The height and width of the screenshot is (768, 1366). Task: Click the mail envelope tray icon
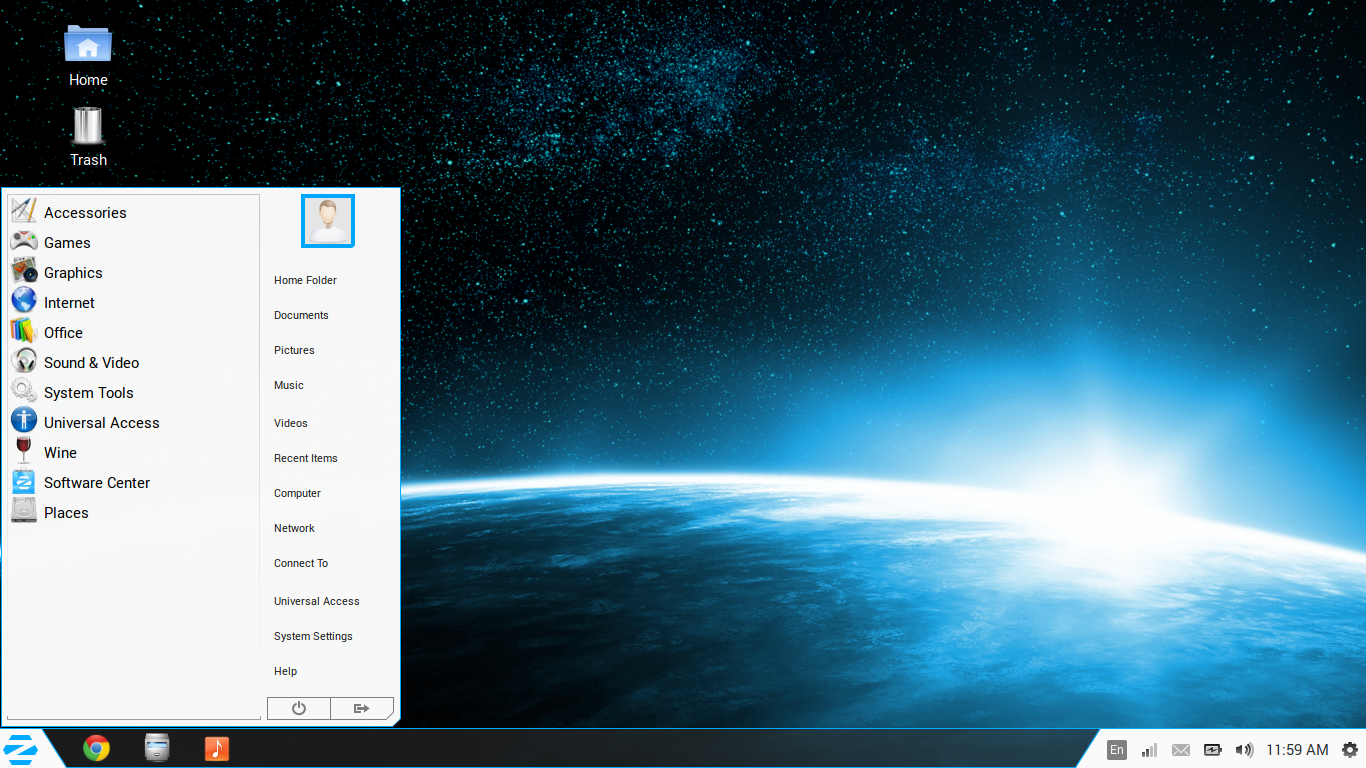tap(1181, 750)
